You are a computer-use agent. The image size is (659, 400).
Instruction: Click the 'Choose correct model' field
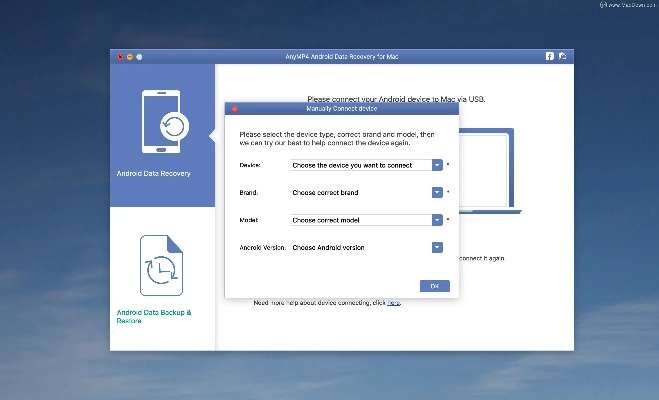pos(360,220)
